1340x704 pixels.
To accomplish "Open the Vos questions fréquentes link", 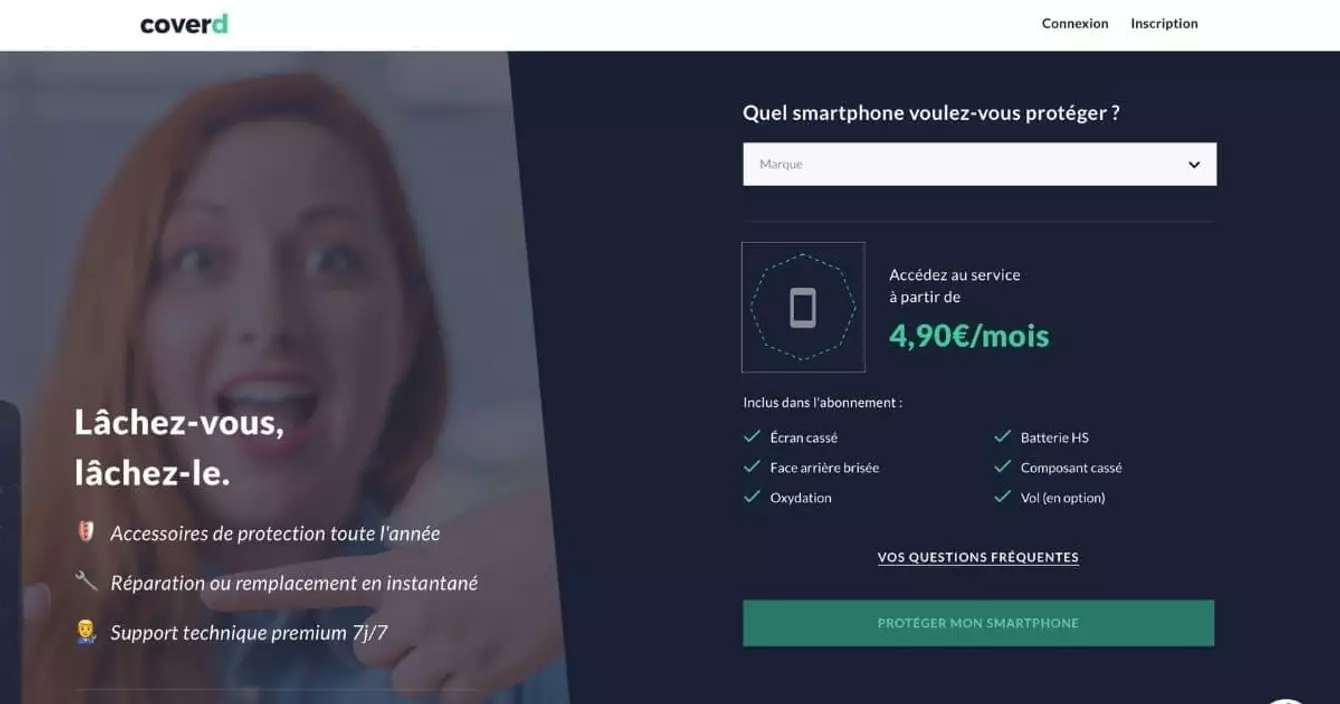I will point(978,557).
